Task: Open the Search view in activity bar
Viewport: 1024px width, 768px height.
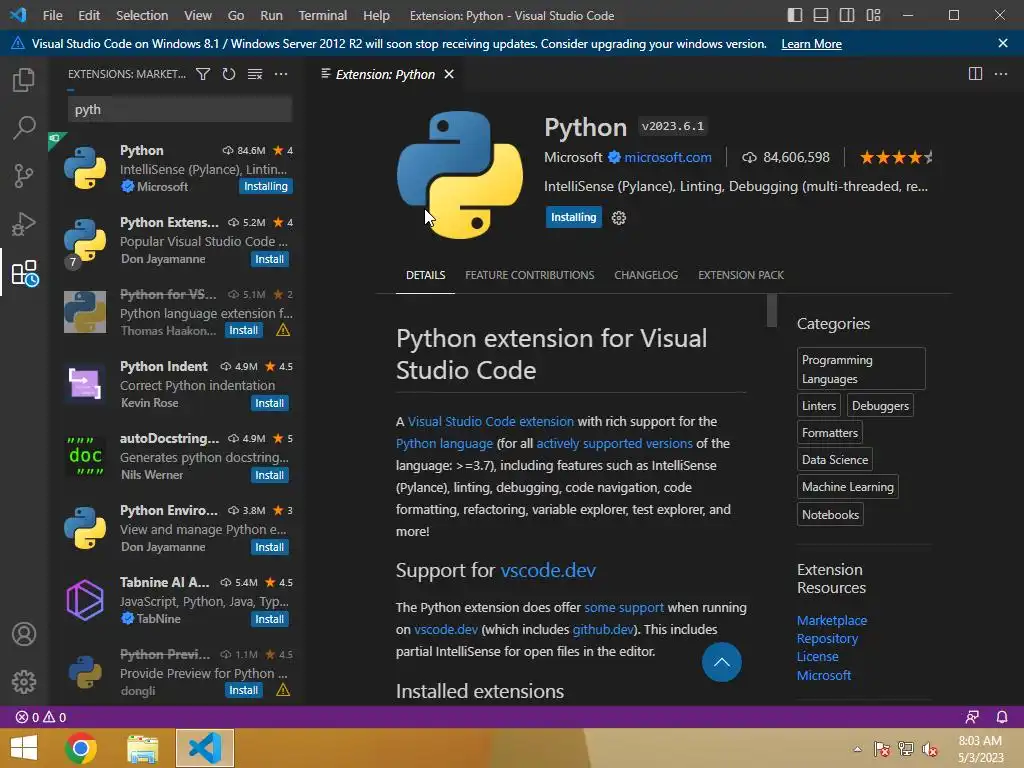Action: [x=24, y=127]
